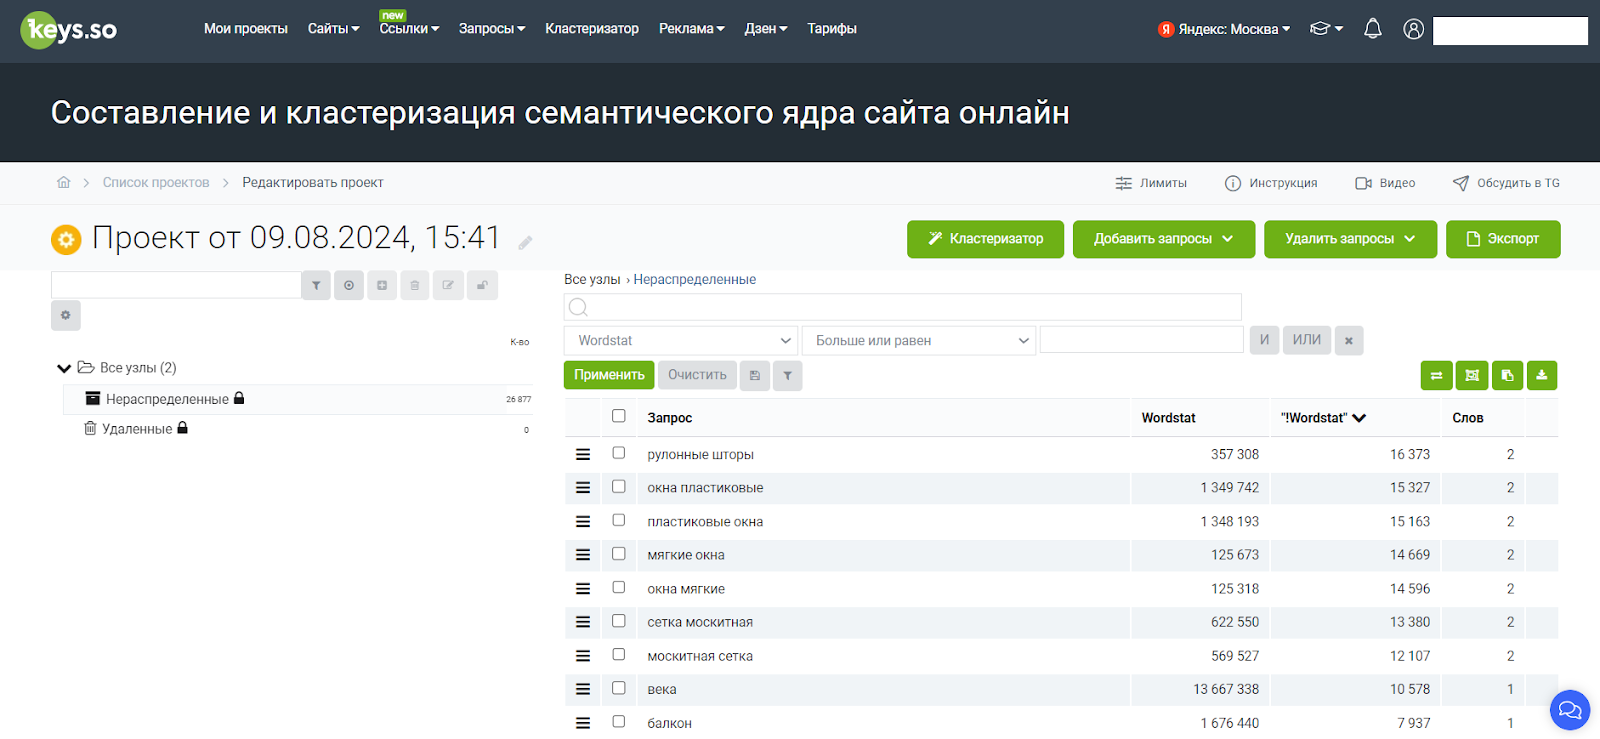Open the notifications bell
Screen dimensions: 1600x739
tap(1373, 29)
